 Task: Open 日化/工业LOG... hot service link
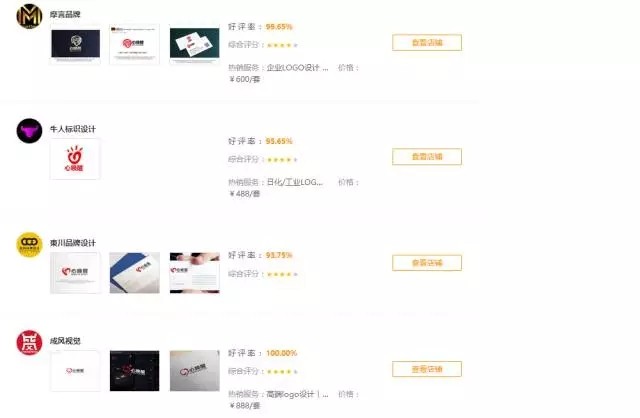(x=295, y=182)
